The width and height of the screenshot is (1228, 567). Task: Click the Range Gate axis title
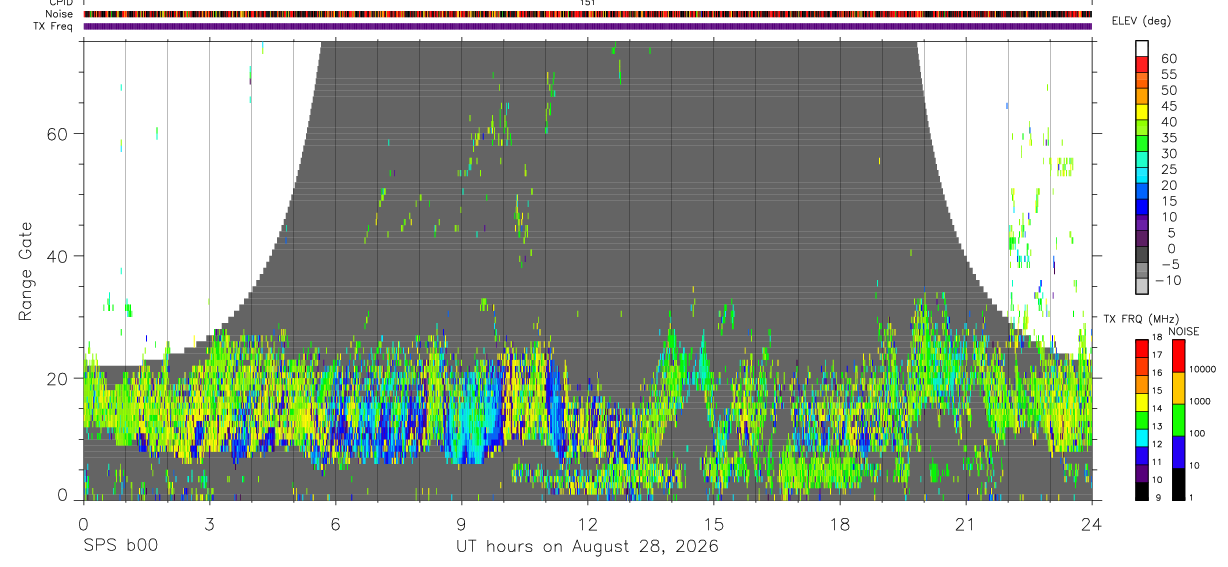point(26,271)
